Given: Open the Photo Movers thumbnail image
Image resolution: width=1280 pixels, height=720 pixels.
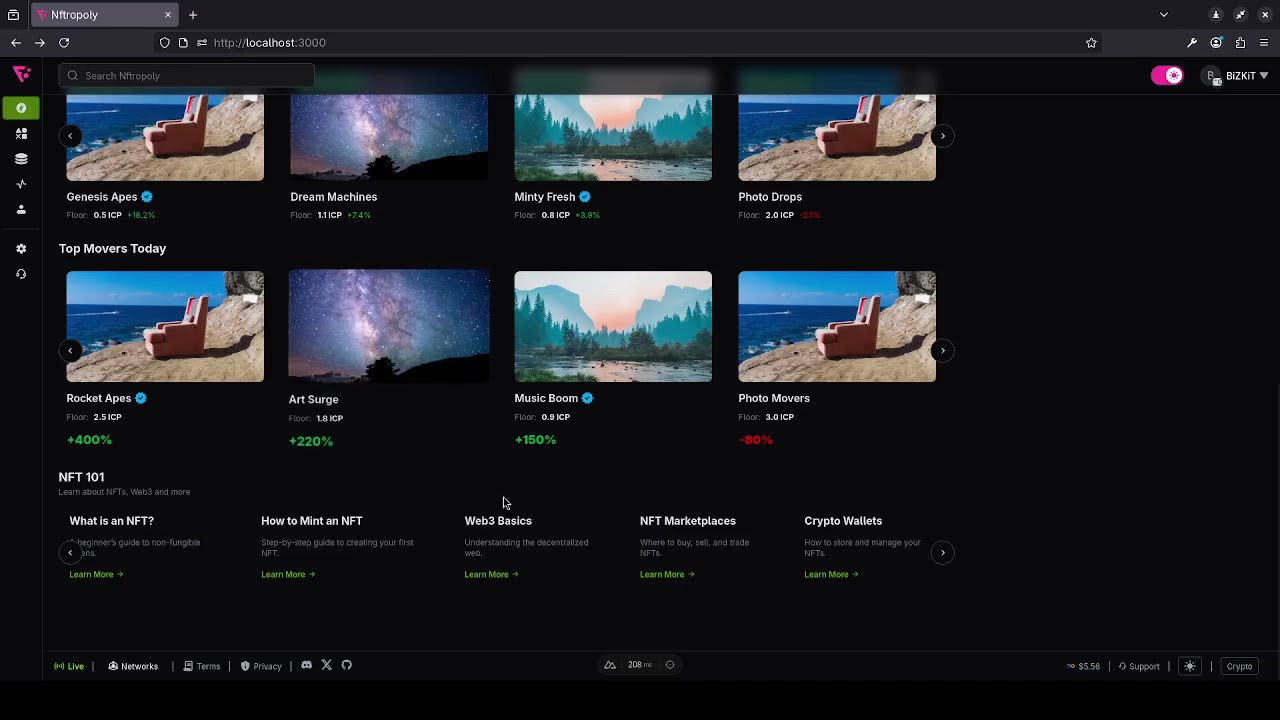Looking at the screenshot, I should click(x=837, y=327).
